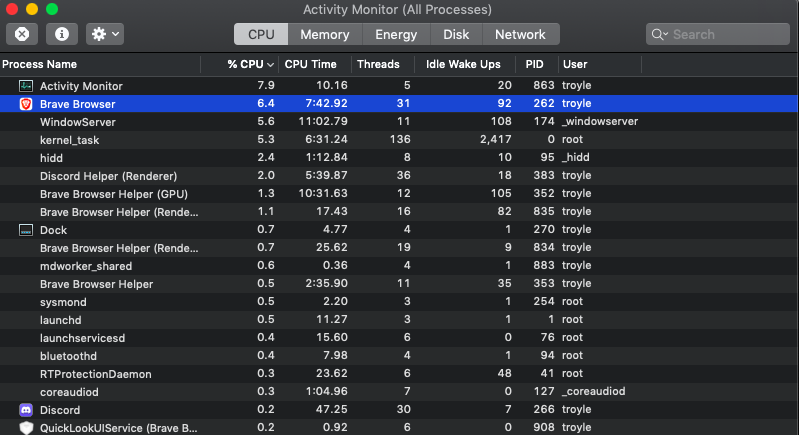
Task: Click the _coreaudiod user cell
Action: 593,391
